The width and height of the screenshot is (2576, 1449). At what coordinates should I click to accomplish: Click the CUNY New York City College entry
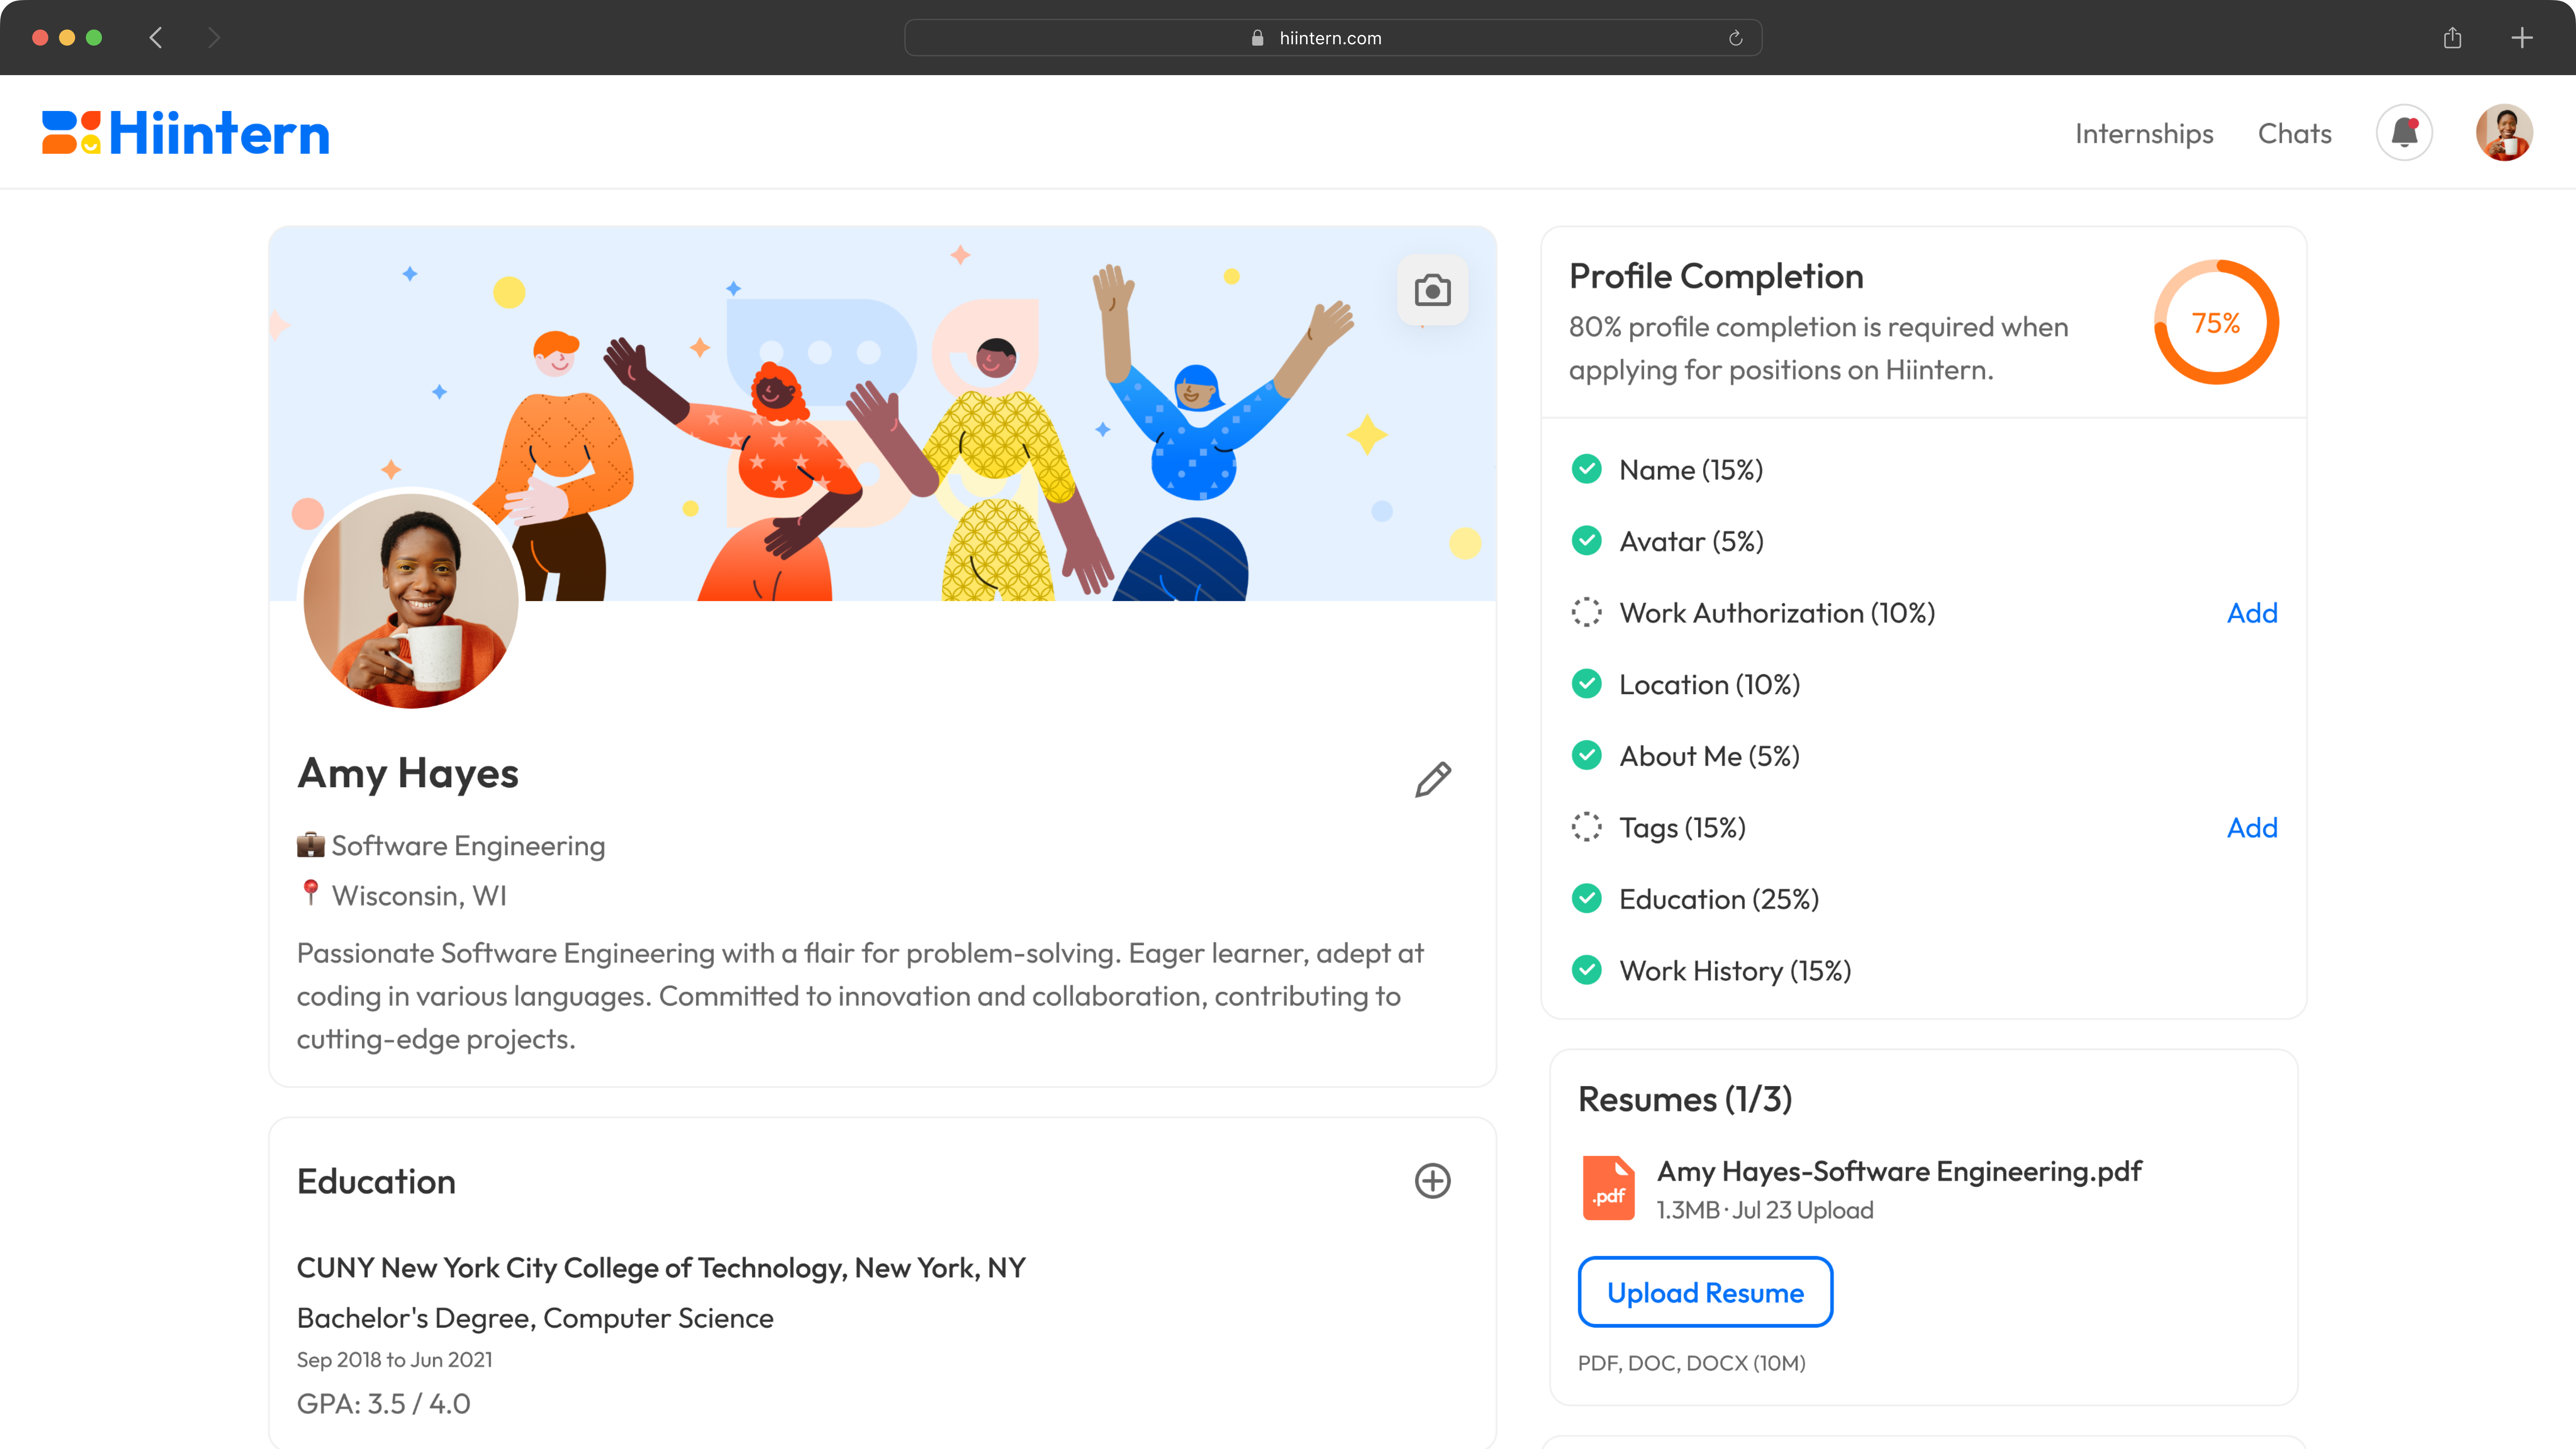point(661,1268)
